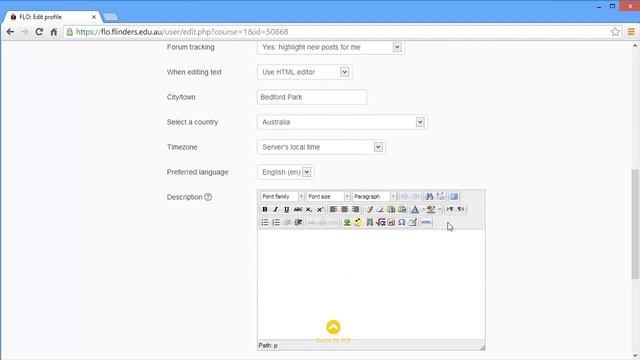
Task: Toggle fullscreen editor mode
Action: (x=454, y=197)
